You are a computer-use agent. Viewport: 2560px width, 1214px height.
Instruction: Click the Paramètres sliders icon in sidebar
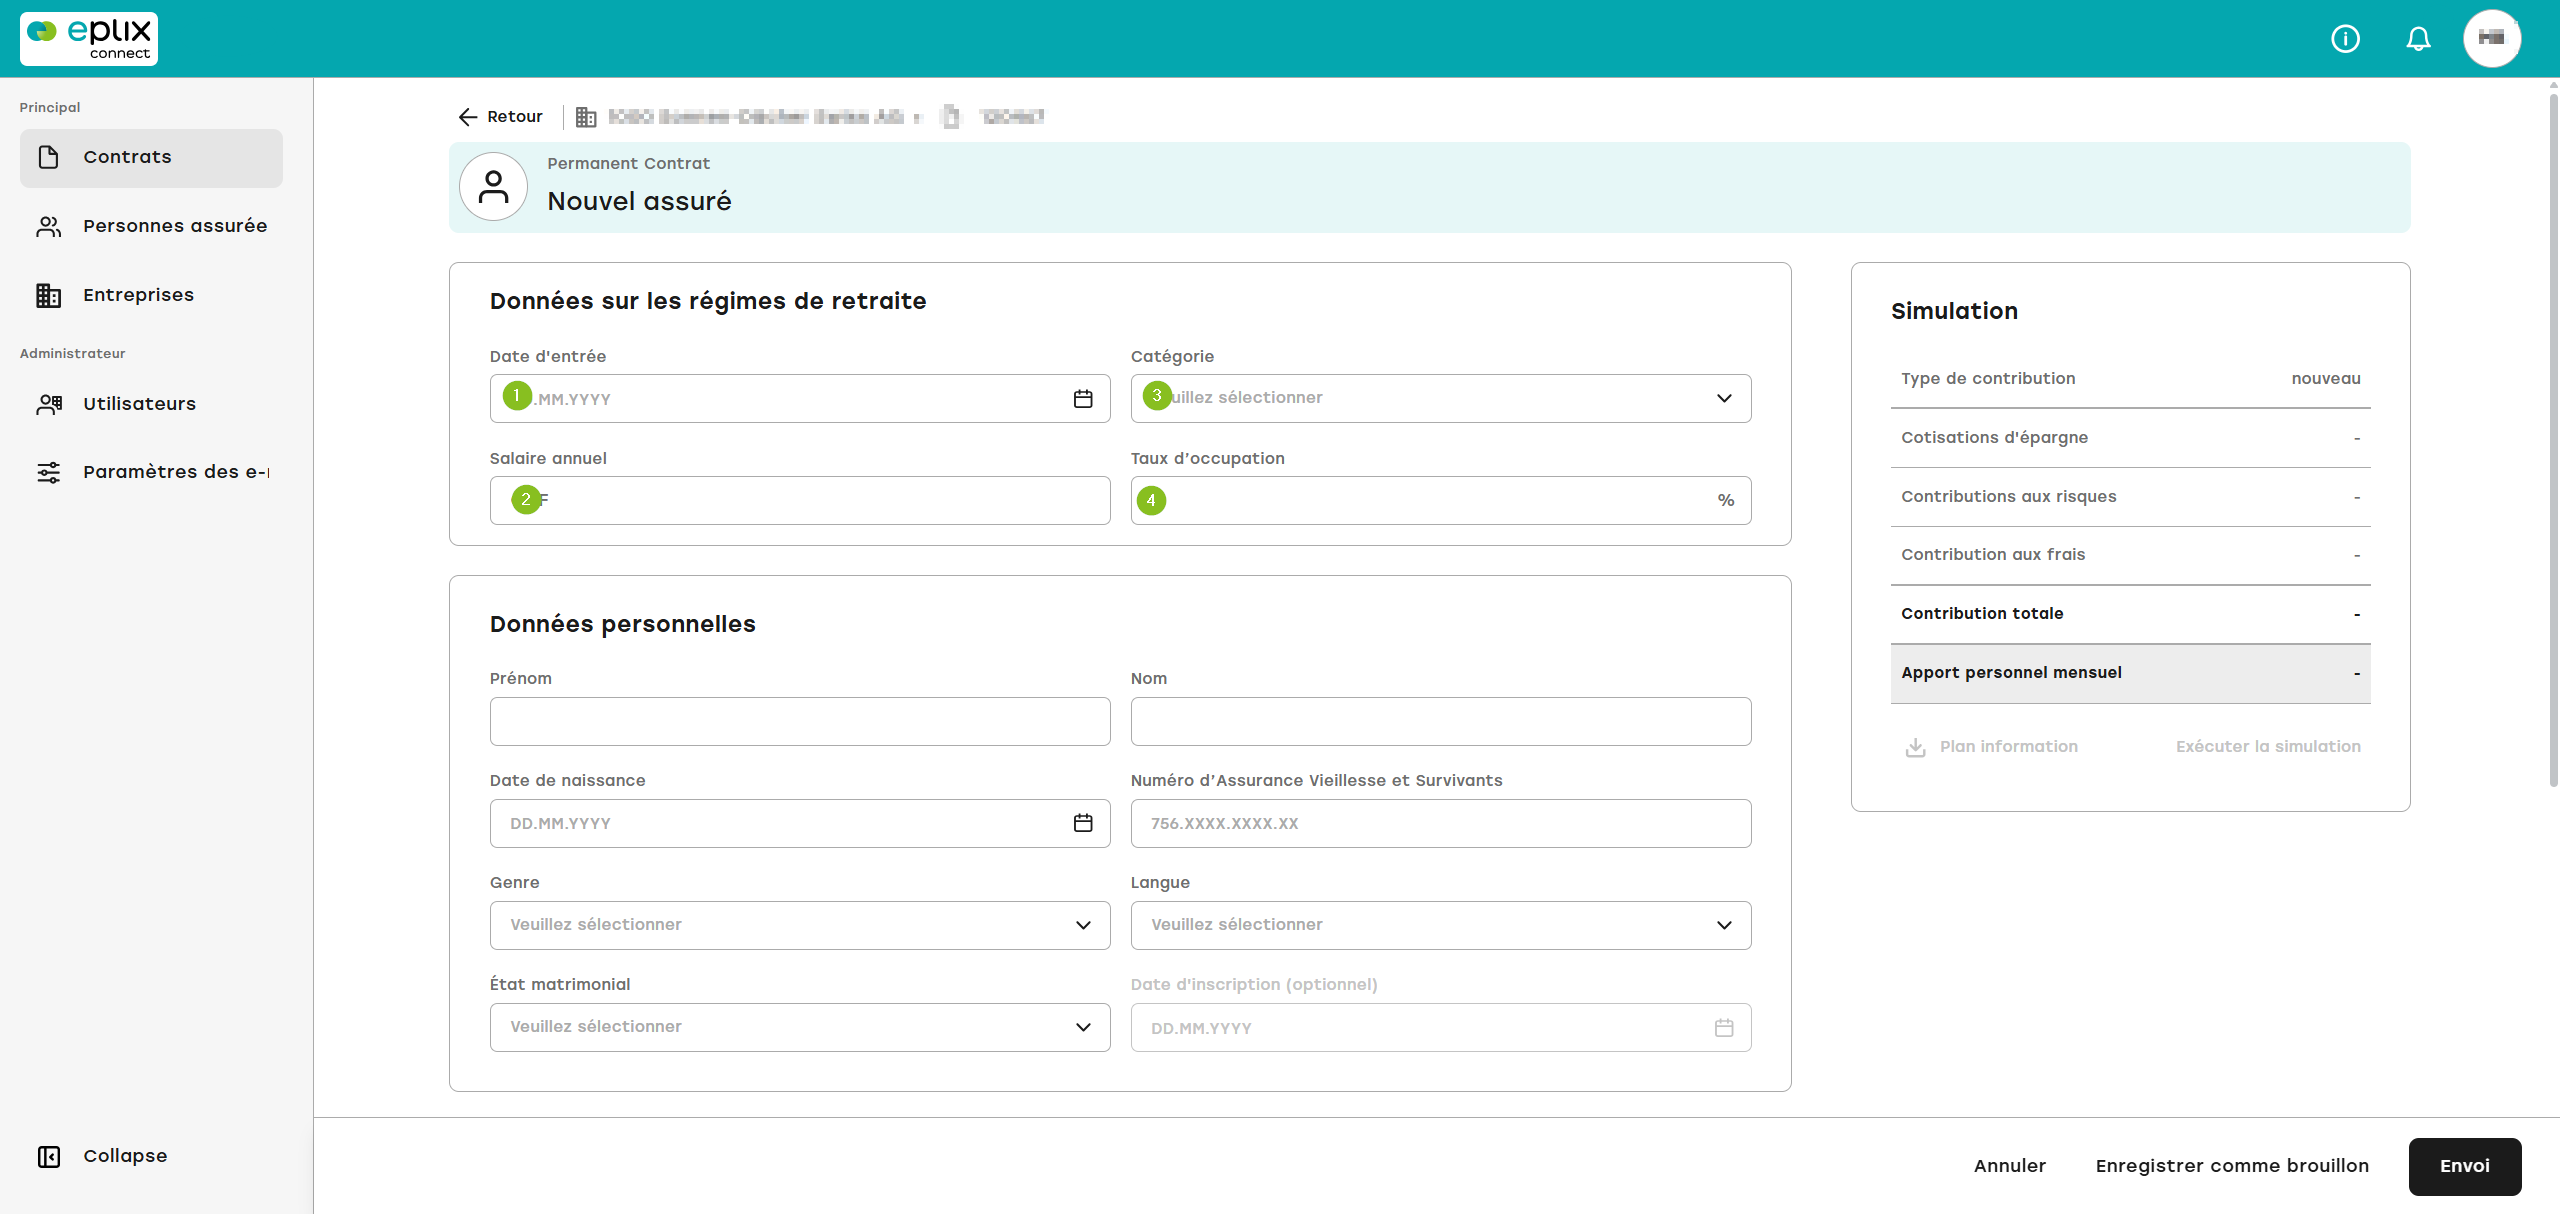[x=49, y=472]
